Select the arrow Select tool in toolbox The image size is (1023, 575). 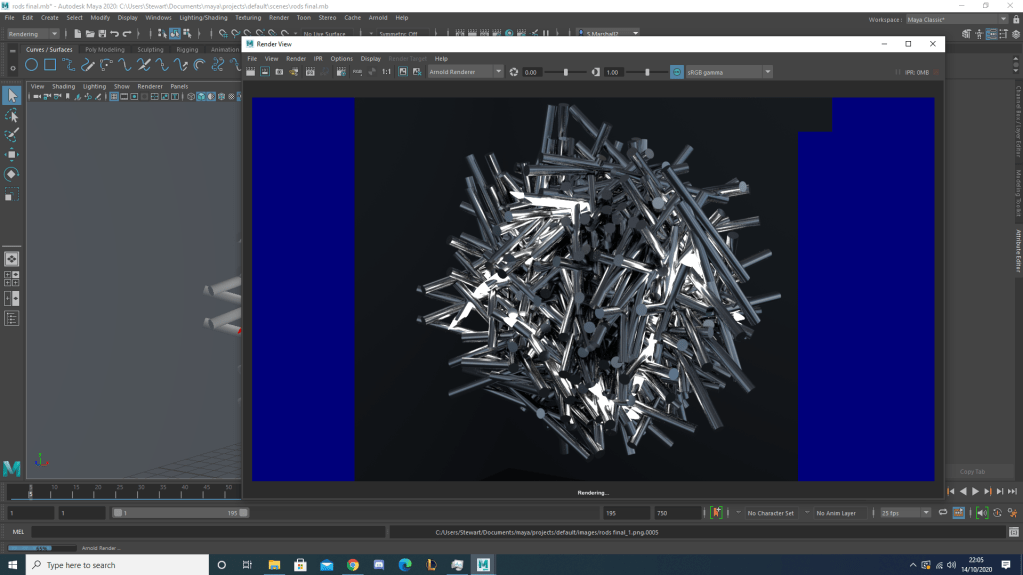coord(12,95)
